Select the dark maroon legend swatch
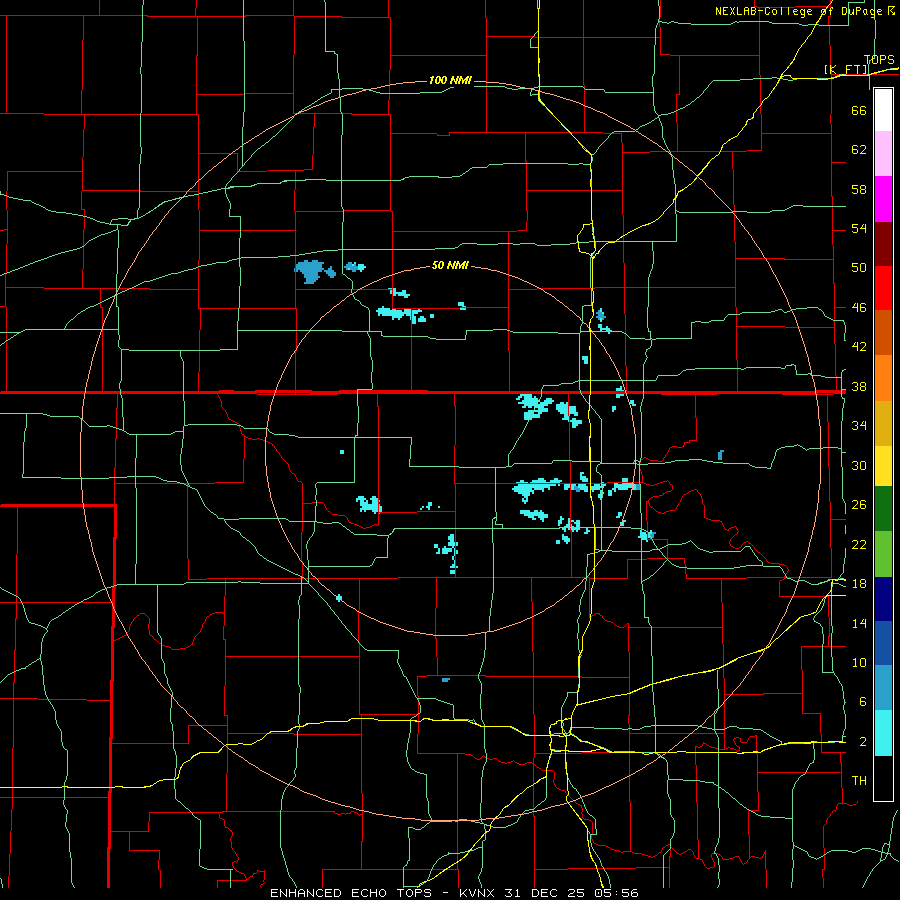The width and height of the screenshot is (900, 900). tap(883, 243)
